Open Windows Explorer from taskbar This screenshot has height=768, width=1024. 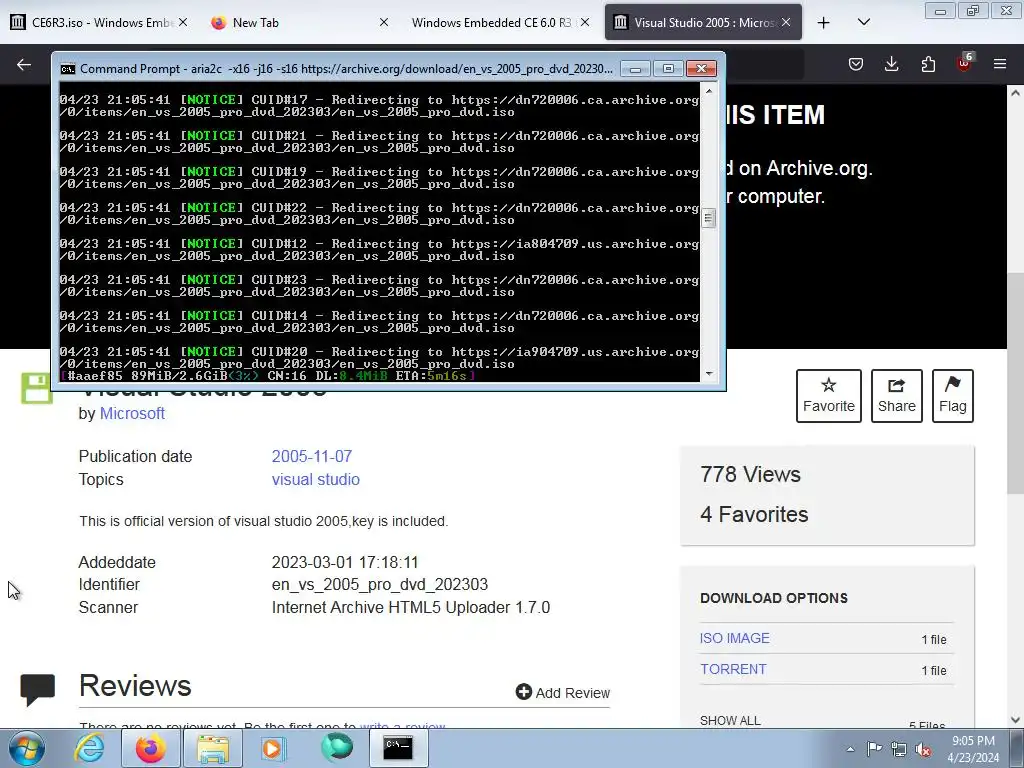click(x=213, y=748)
